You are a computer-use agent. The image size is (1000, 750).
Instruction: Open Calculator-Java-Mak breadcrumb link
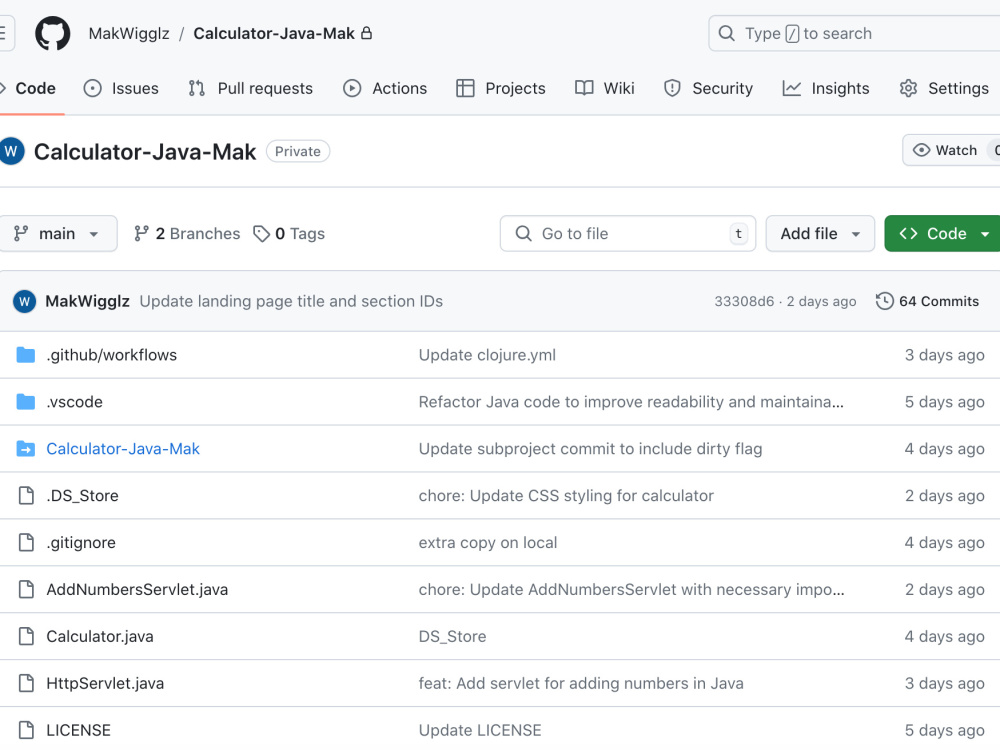274,33
